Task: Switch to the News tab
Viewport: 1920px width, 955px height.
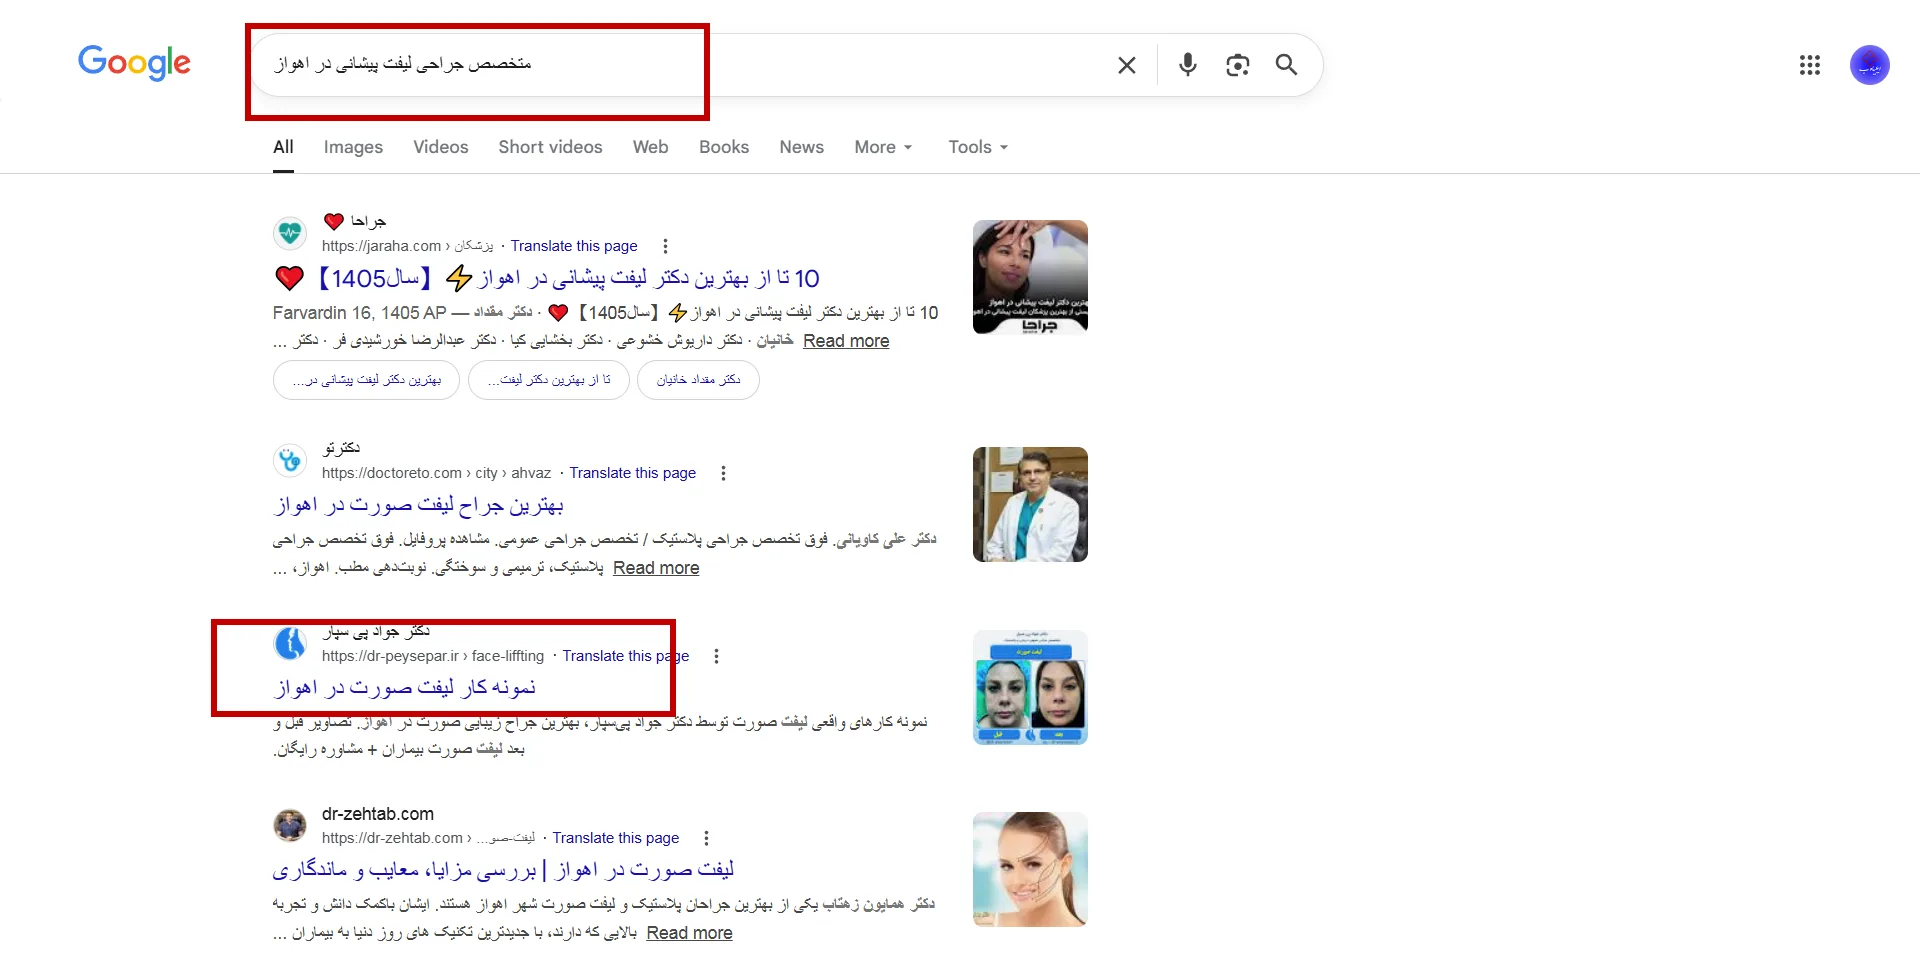Action: pos(801,147)
